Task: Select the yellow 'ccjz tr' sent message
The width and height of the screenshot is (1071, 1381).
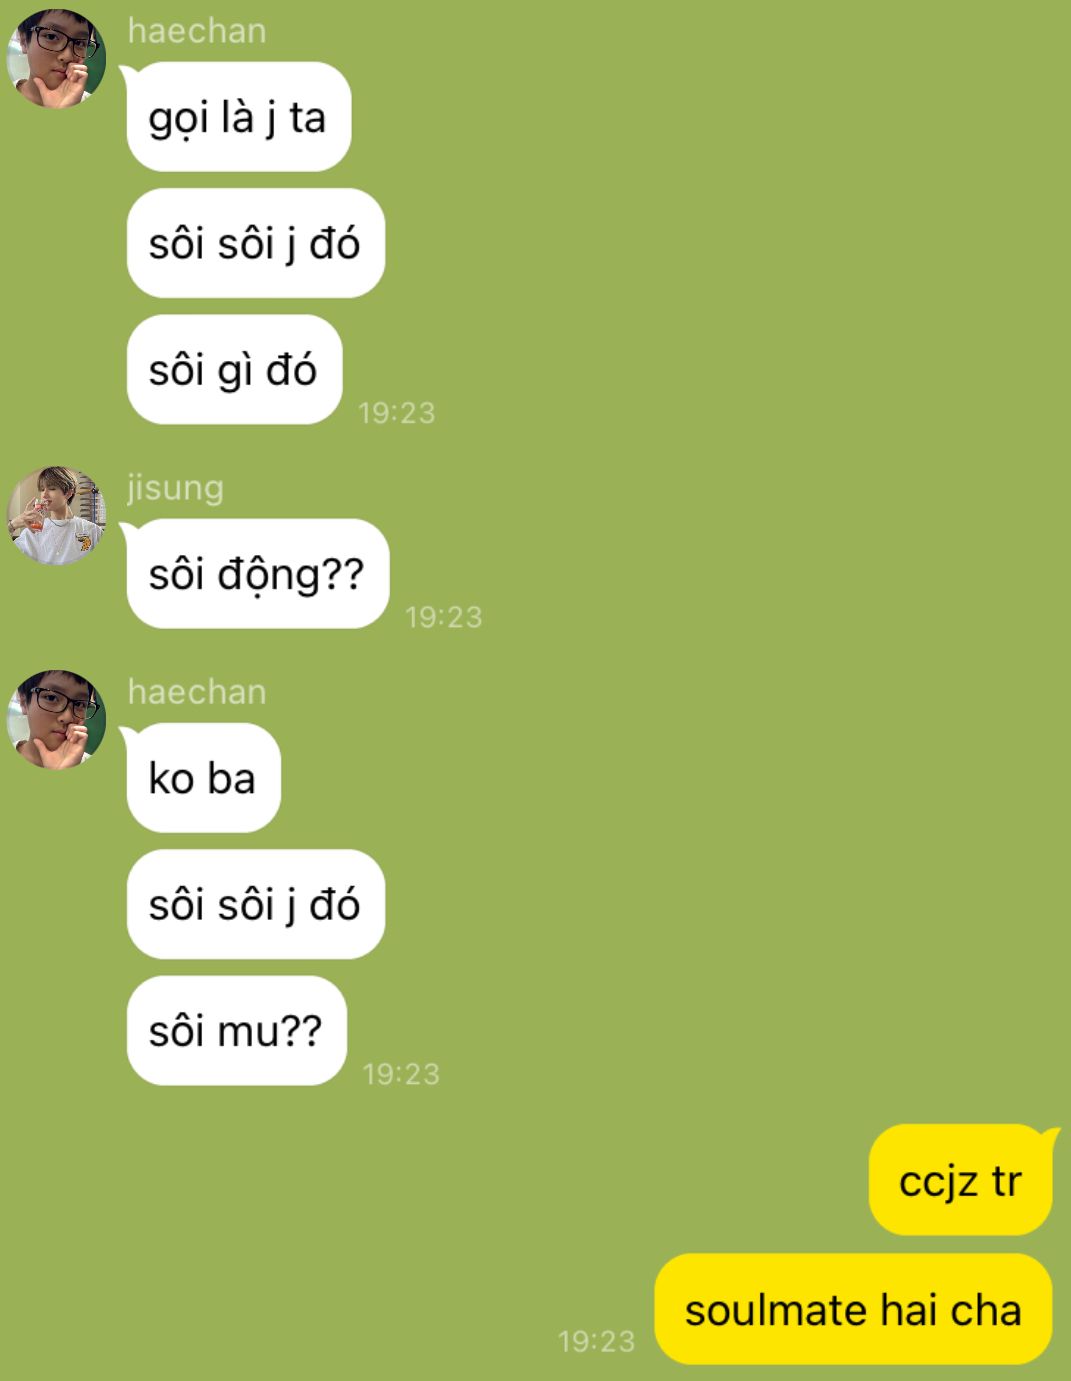Action: pos(960,1180)
